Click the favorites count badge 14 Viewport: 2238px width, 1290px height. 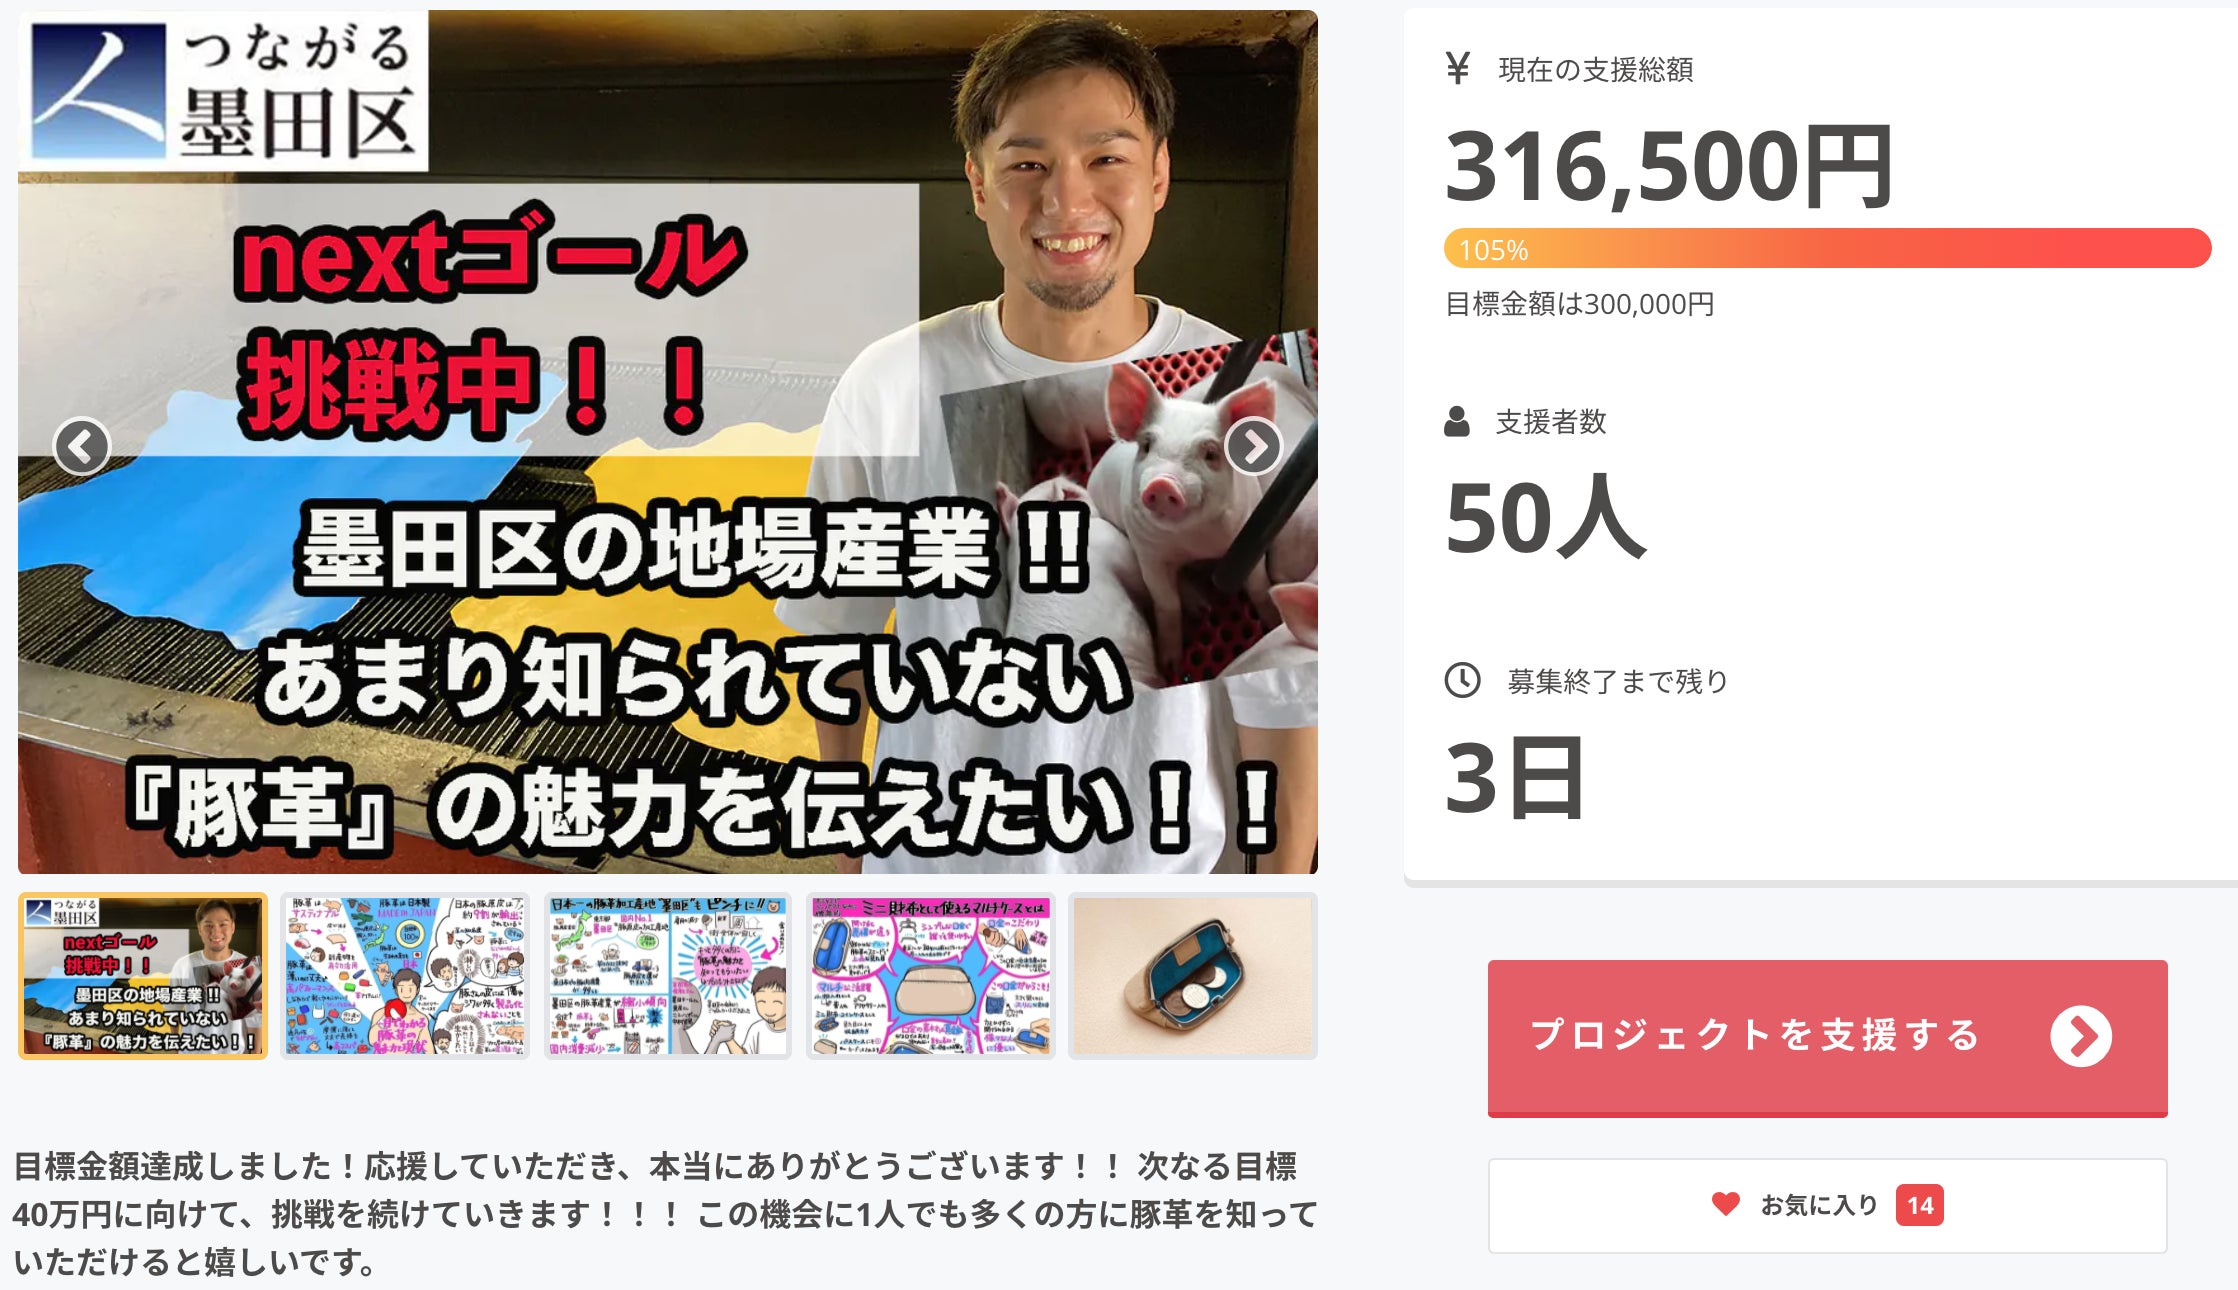tap(1919, 1205)
